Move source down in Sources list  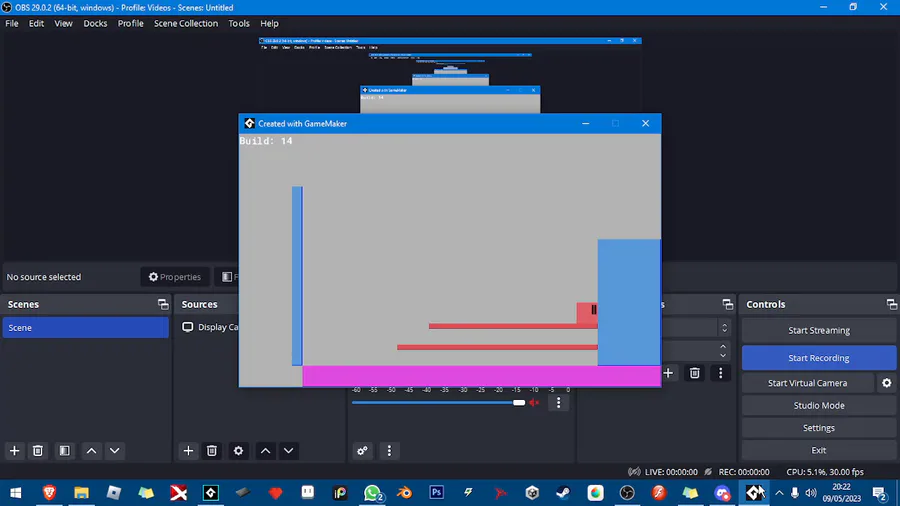289,451
